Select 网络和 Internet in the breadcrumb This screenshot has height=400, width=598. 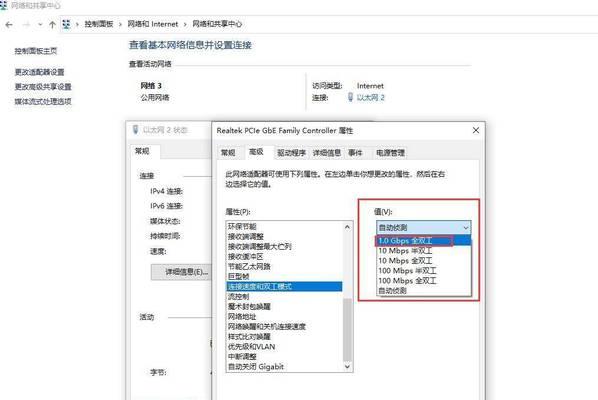coord(153,24)
